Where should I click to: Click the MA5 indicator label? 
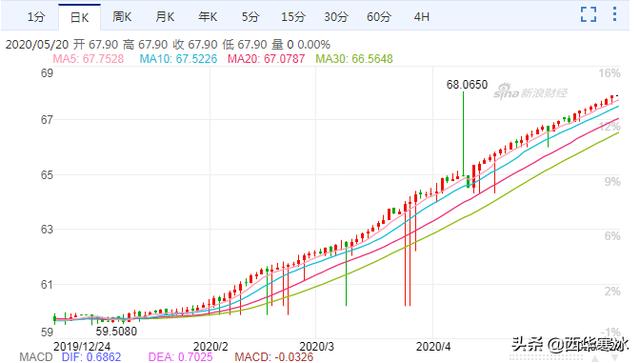coord(88,59)
